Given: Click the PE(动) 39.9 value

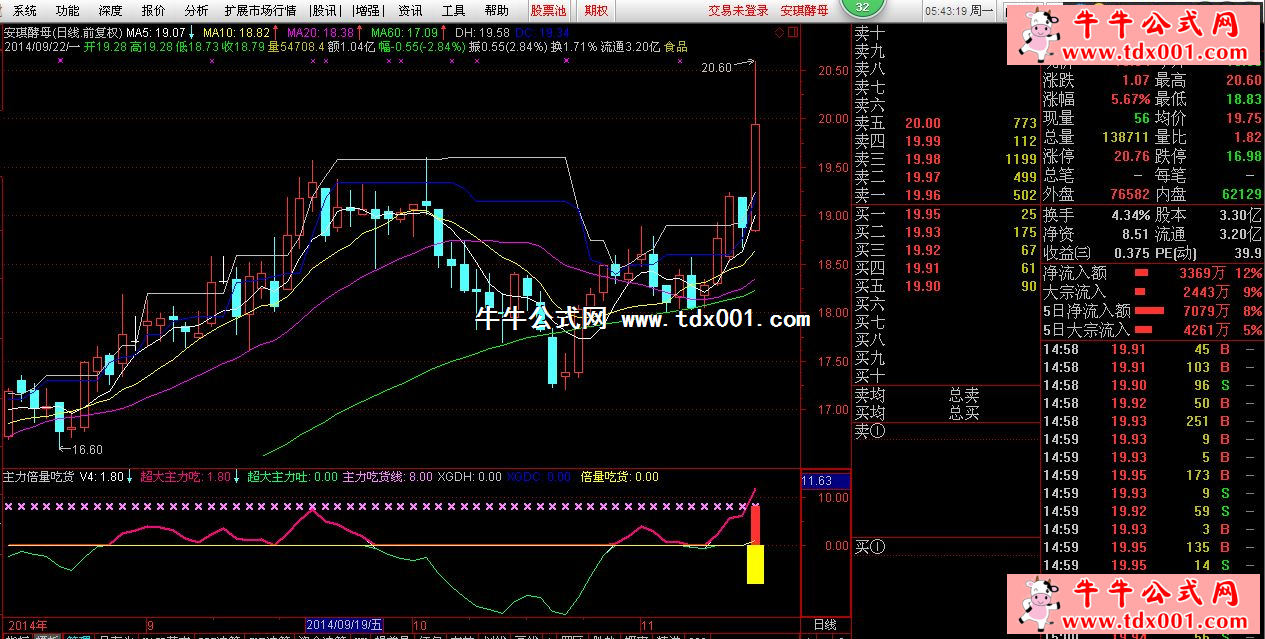Looking at the screenshot, I should (x=1246, y=253).
